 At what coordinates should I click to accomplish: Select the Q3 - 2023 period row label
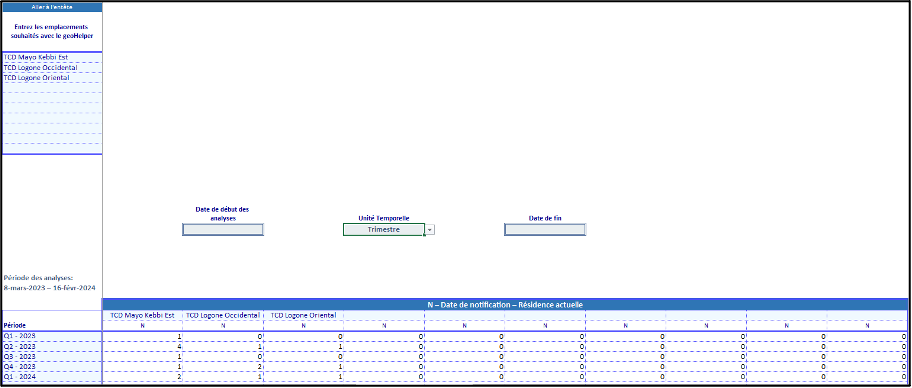52,356
